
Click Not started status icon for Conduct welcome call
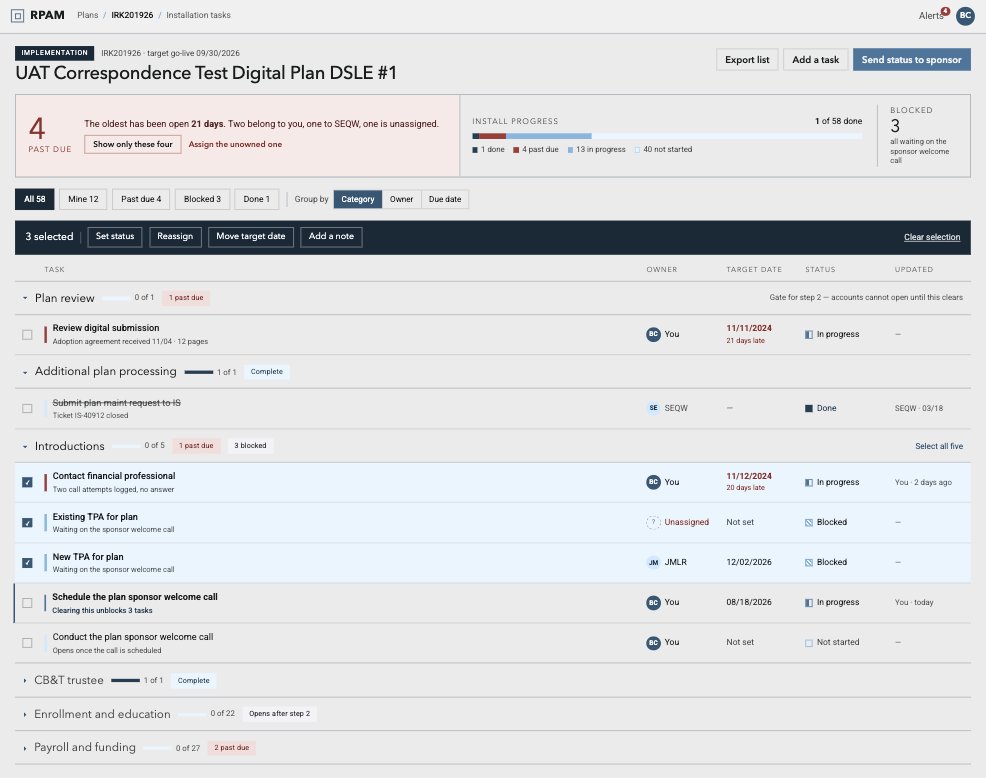click(x=809, y=643)
